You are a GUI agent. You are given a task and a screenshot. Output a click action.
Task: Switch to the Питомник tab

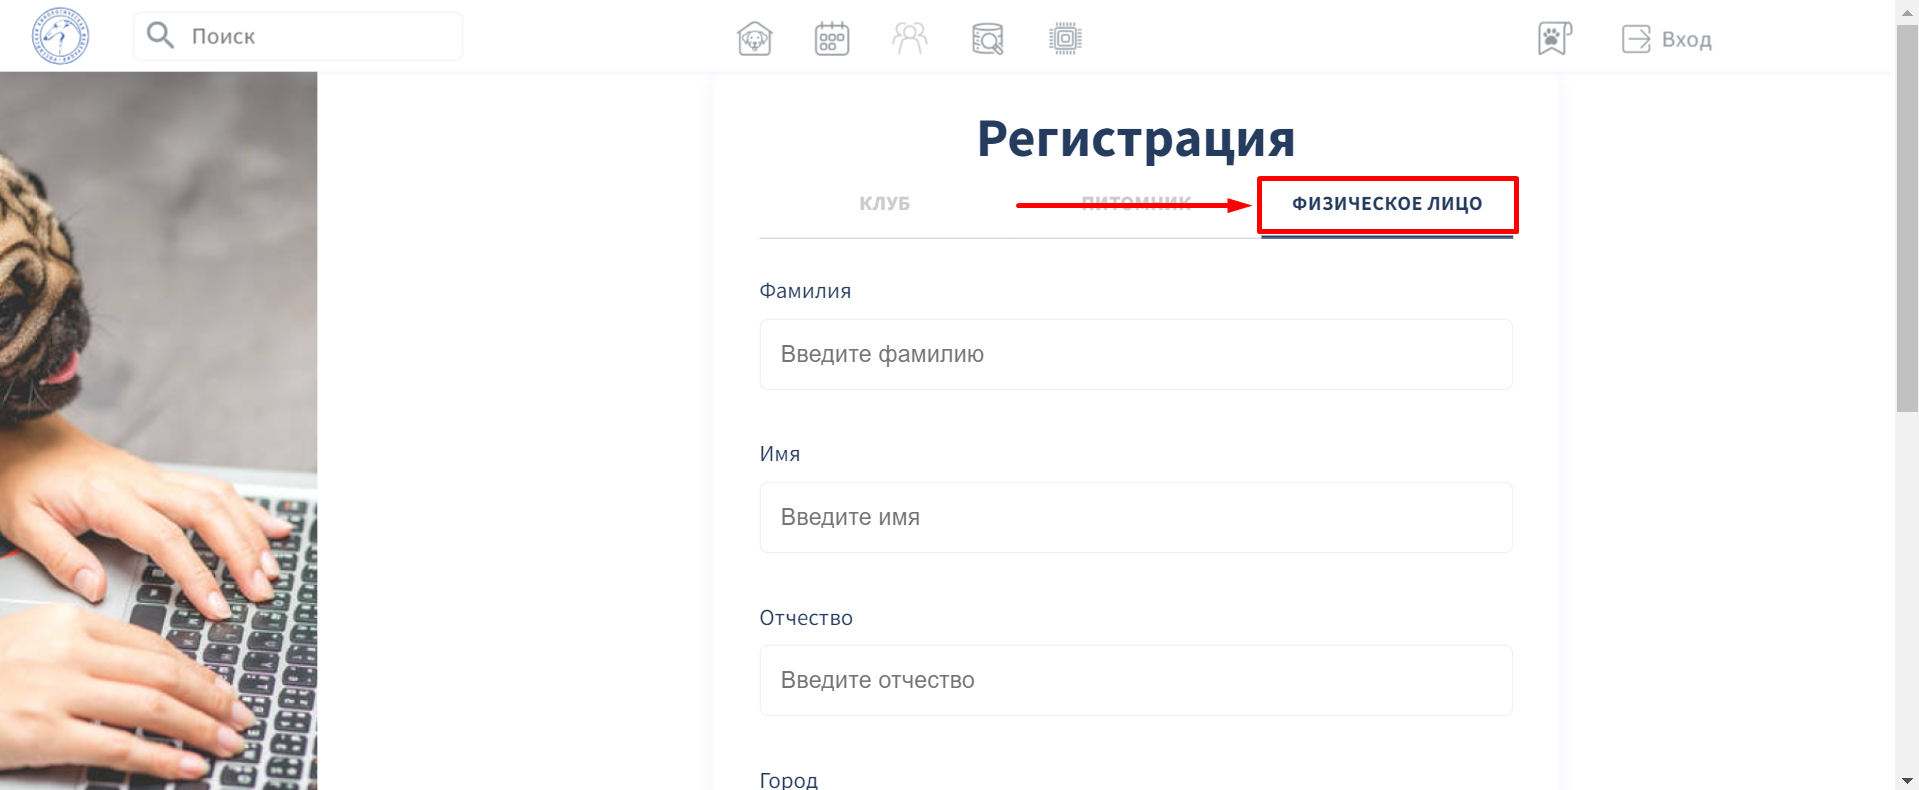(1136, 204)
